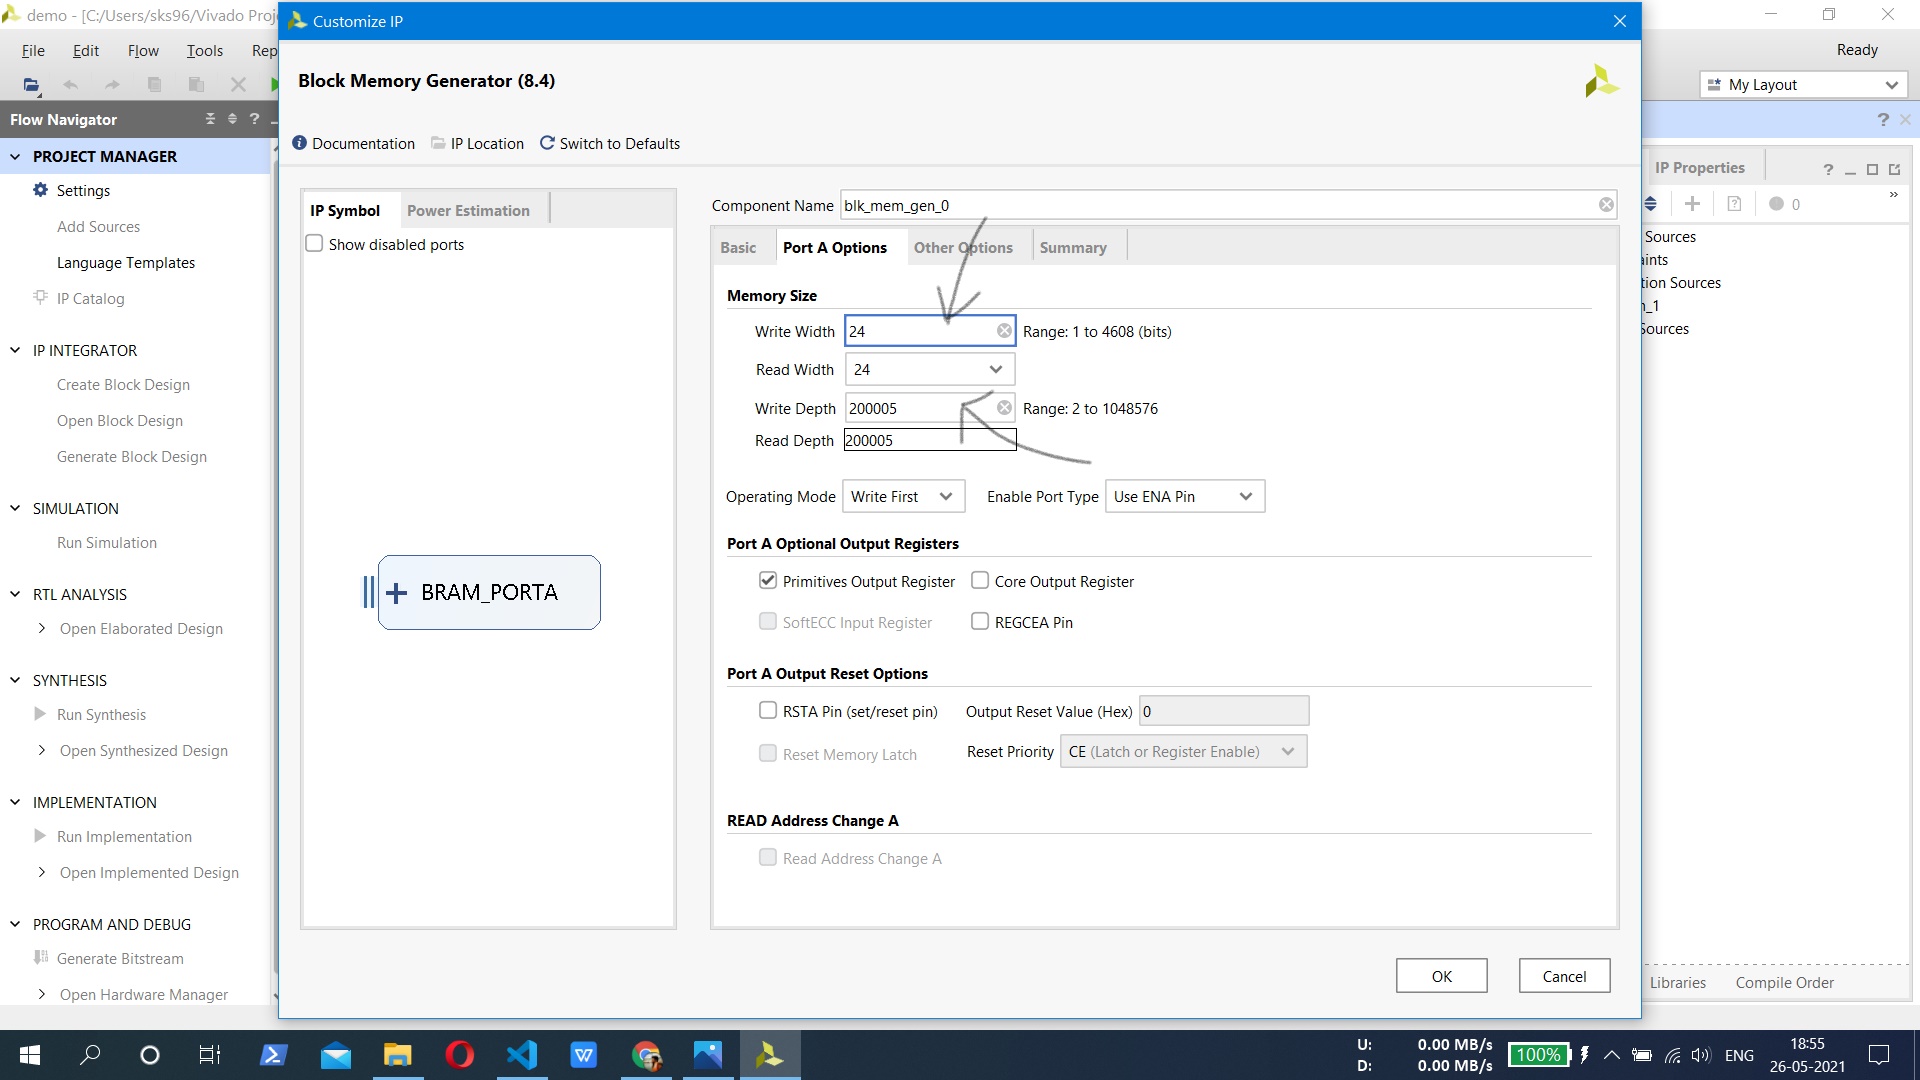Screen dimensions: 1920x1080
Task: Switch to the Power Estimation tab
Action: click(x=468, y=211)
